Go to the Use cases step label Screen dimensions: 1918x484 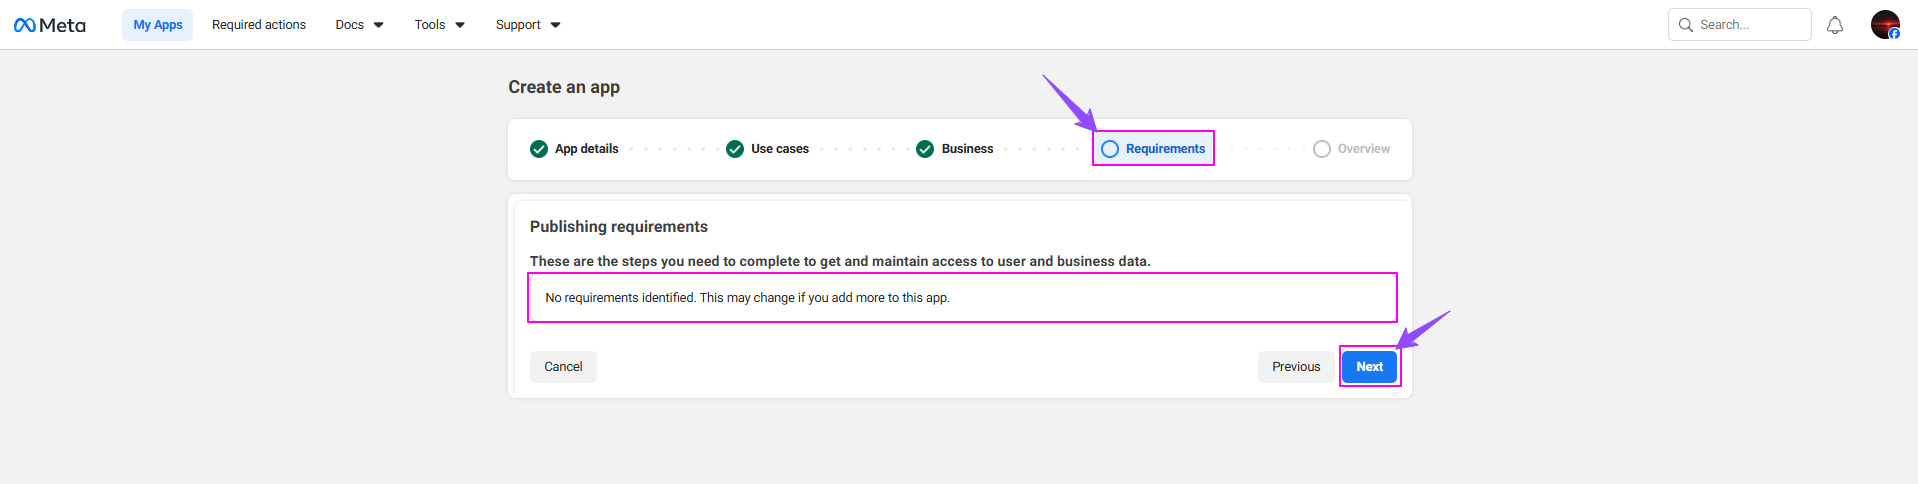(x=780, y=149)
